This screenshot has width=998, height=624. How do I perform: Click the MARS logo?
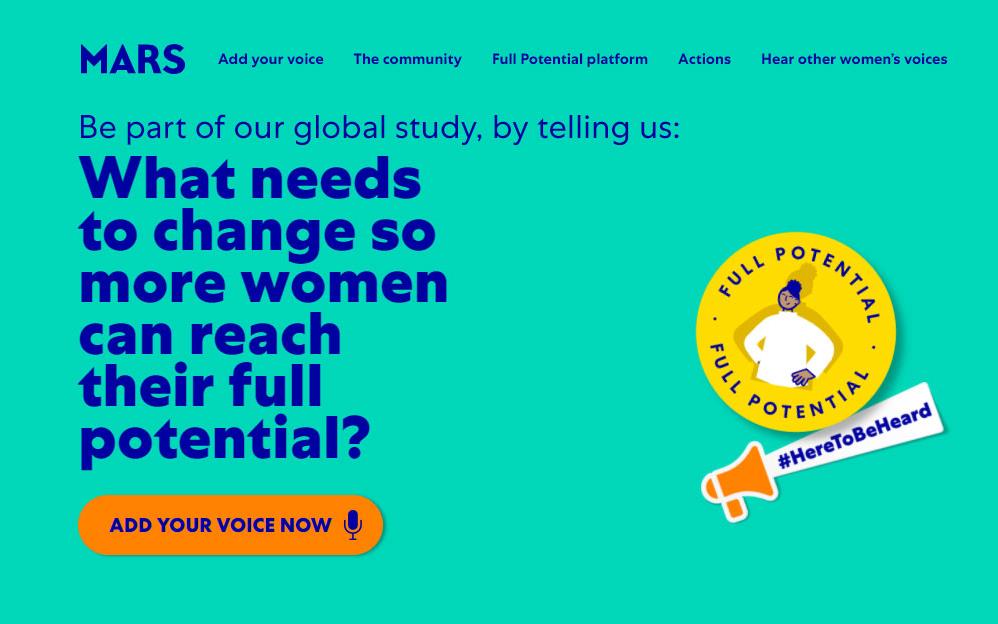pyautogui.click(x=132, y=59)
